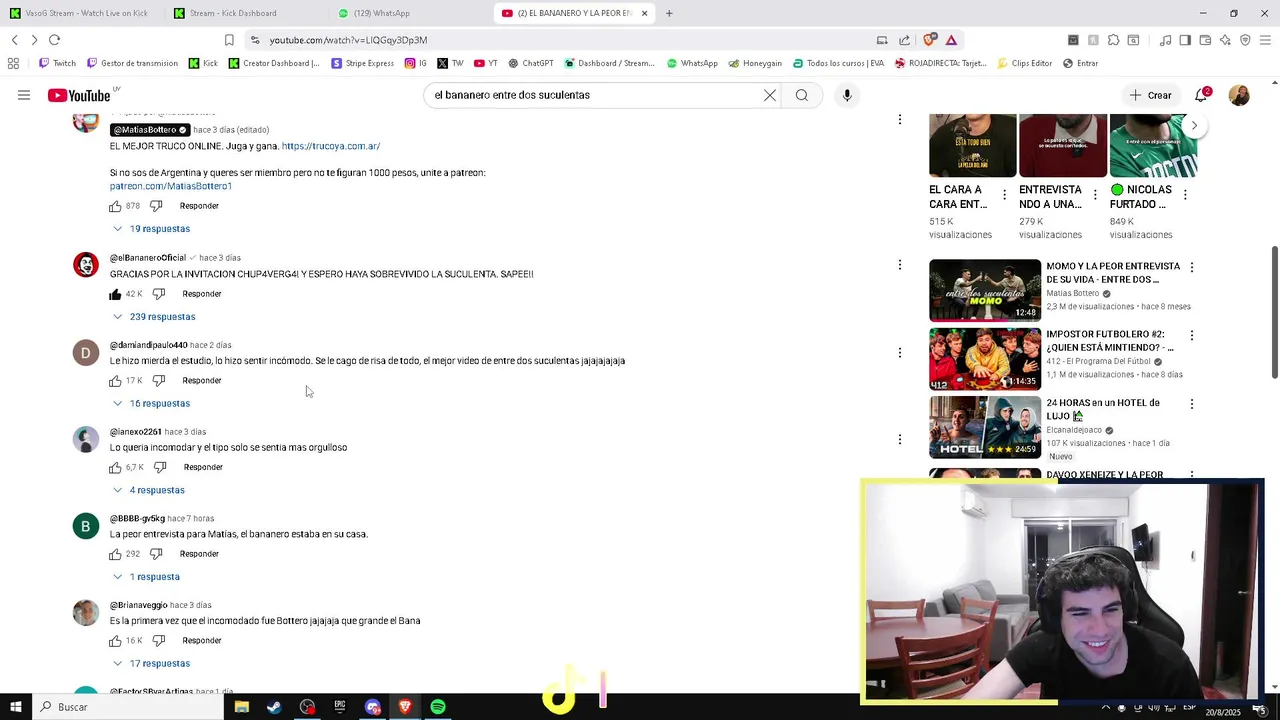Open a new browser tab
1280x720 pixels.
[x=669, y=13]
